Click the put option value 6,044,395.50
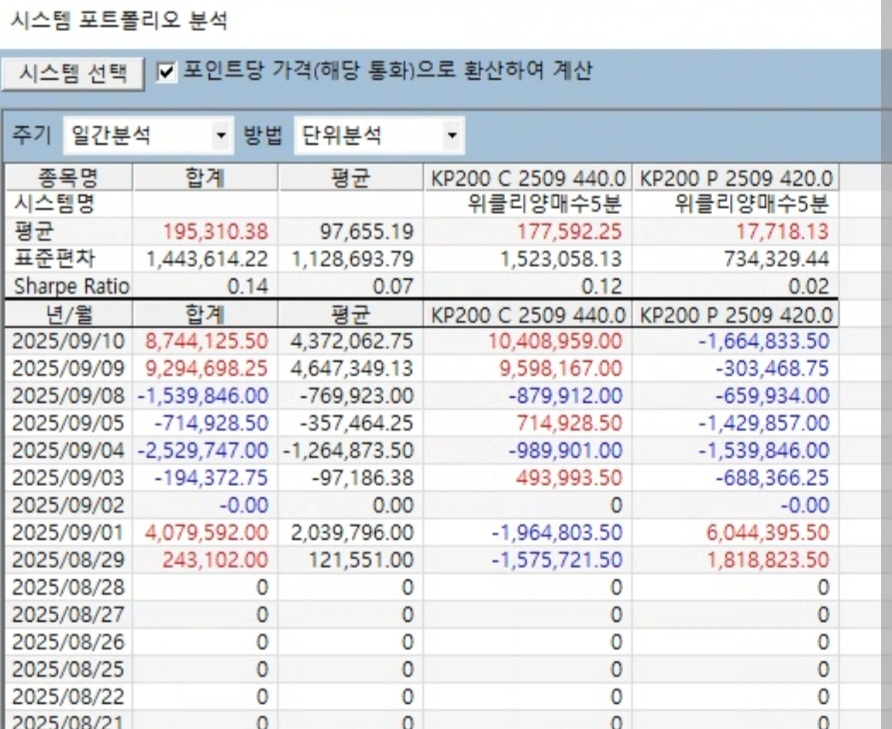Viewport: 892px width, 729px height. coord(767,533)
